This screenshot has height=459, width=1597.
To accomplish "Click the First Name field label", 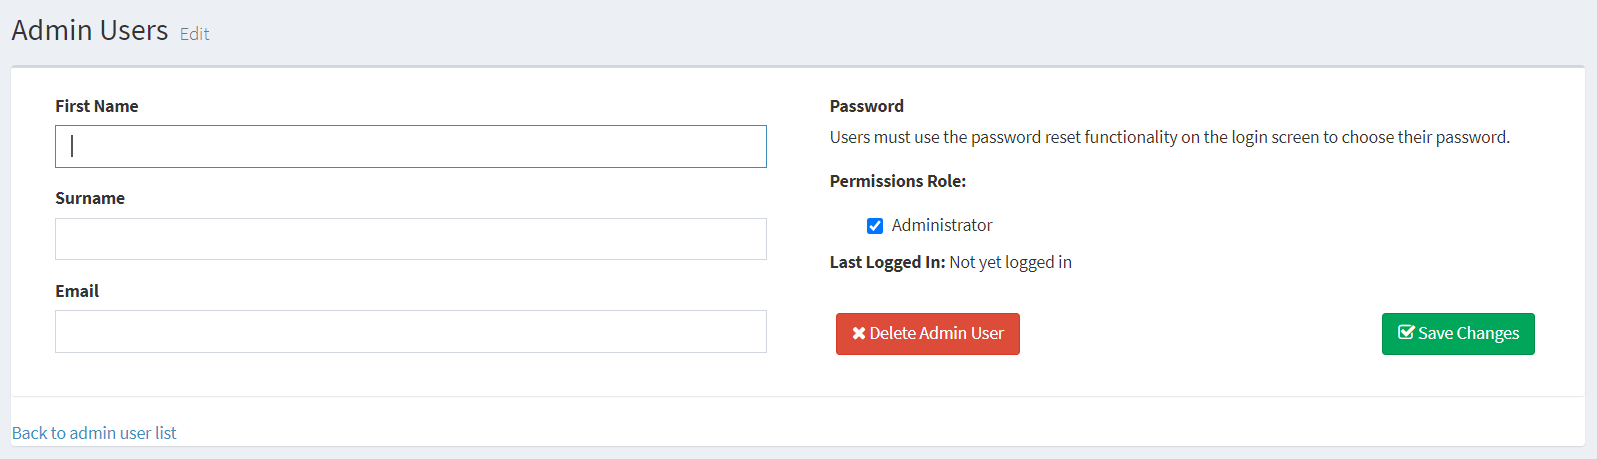I will tap(96, 106).
